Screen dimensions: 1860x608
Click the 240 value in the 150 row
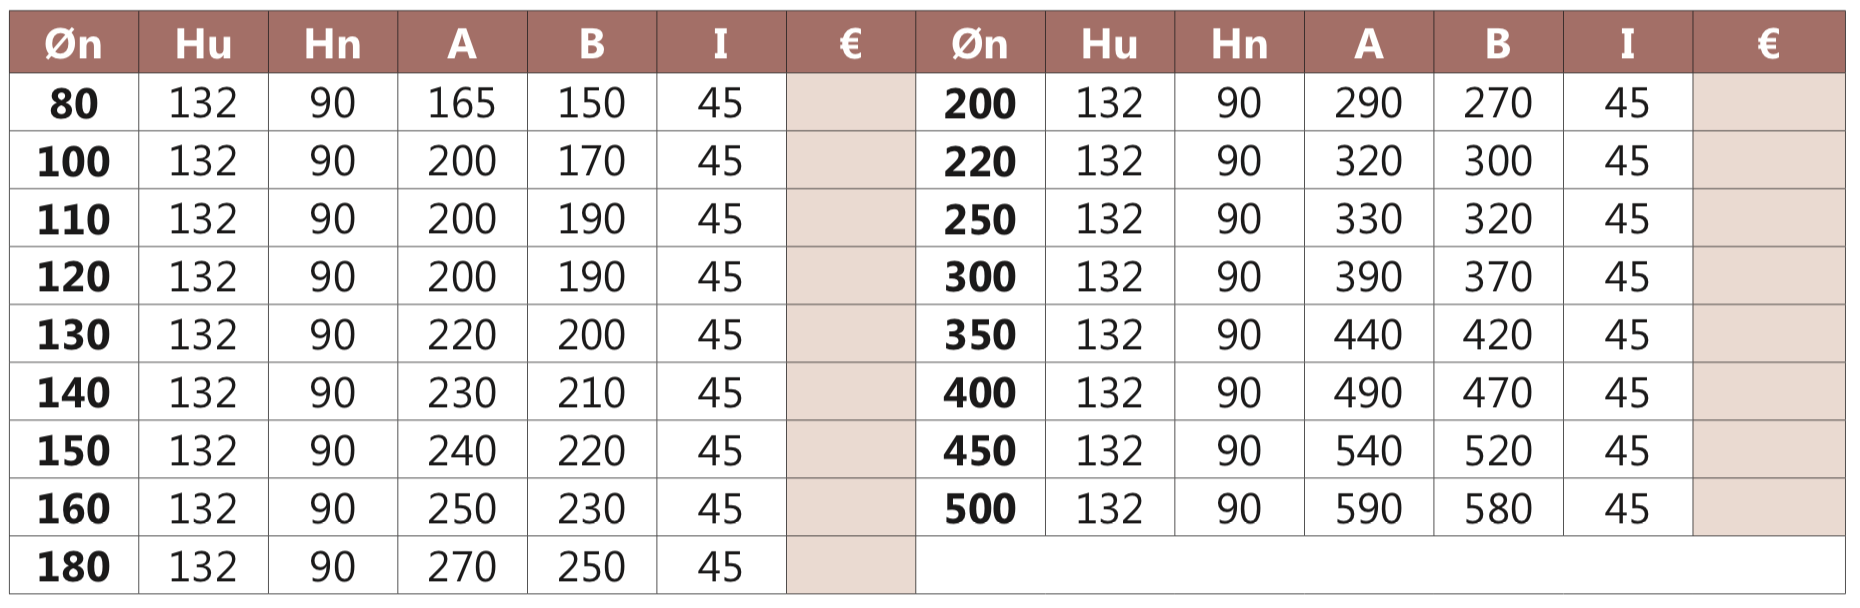click(x=462, y=451)
